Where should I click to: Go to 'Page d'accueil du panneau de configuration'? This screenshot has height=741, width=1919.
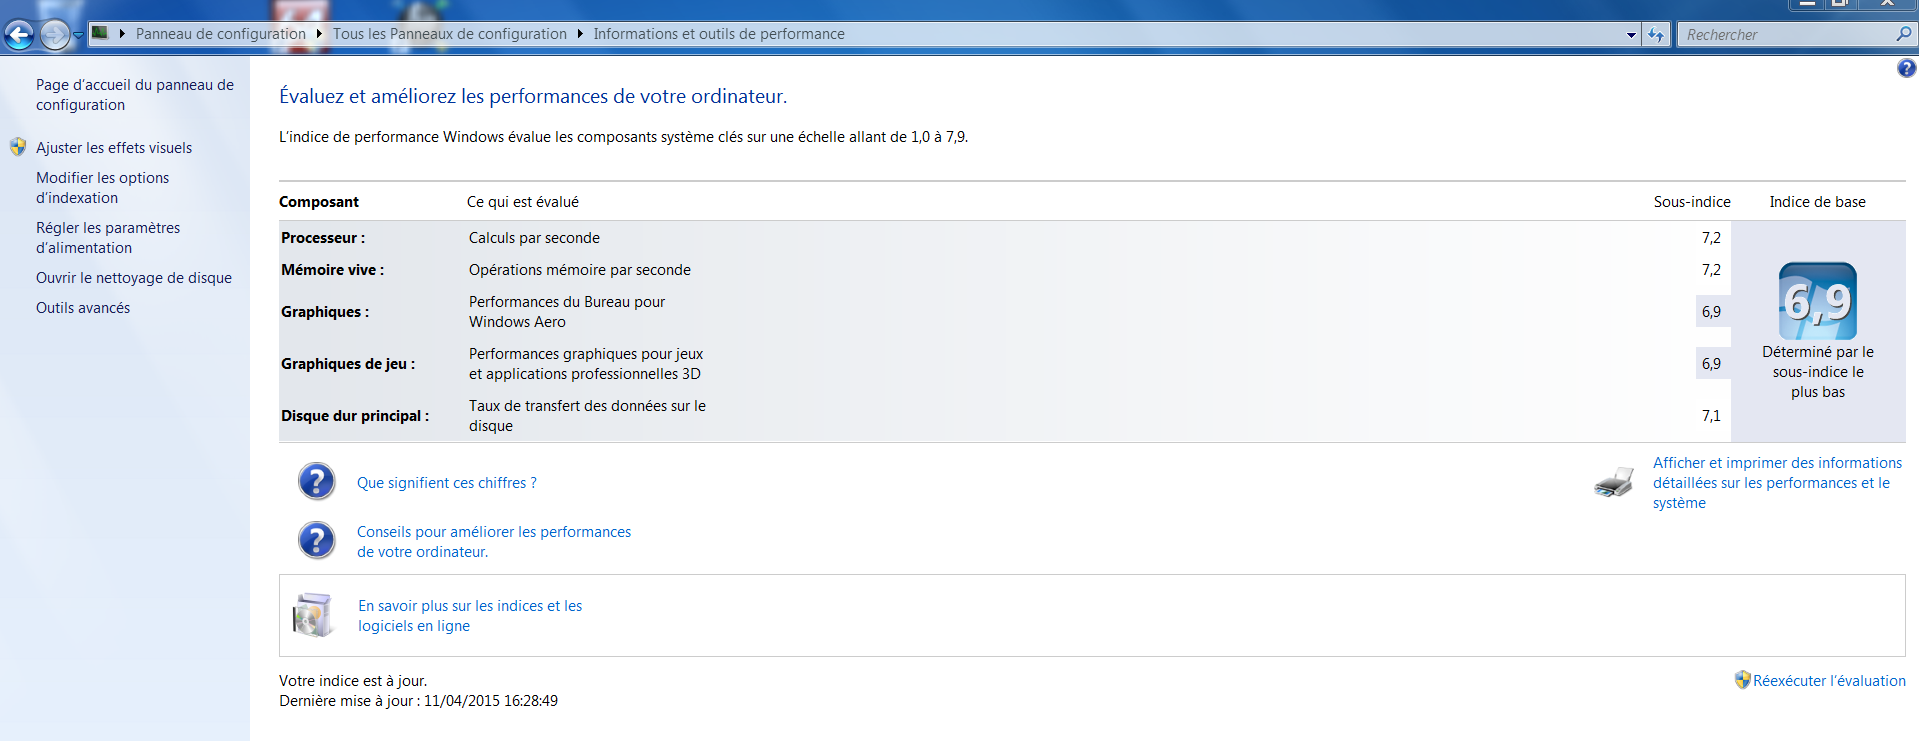(134, 95)
